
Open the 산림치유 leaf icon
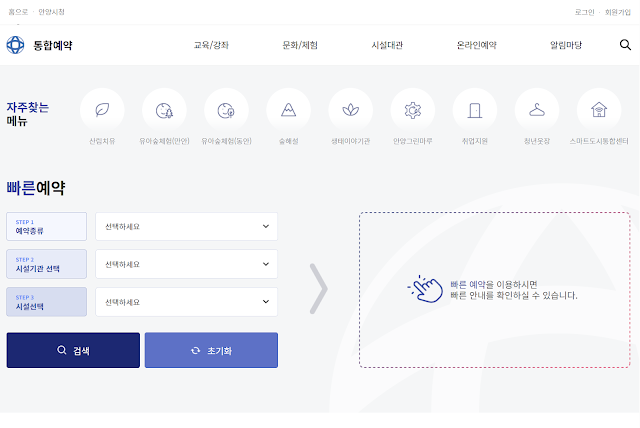point(102,110)
